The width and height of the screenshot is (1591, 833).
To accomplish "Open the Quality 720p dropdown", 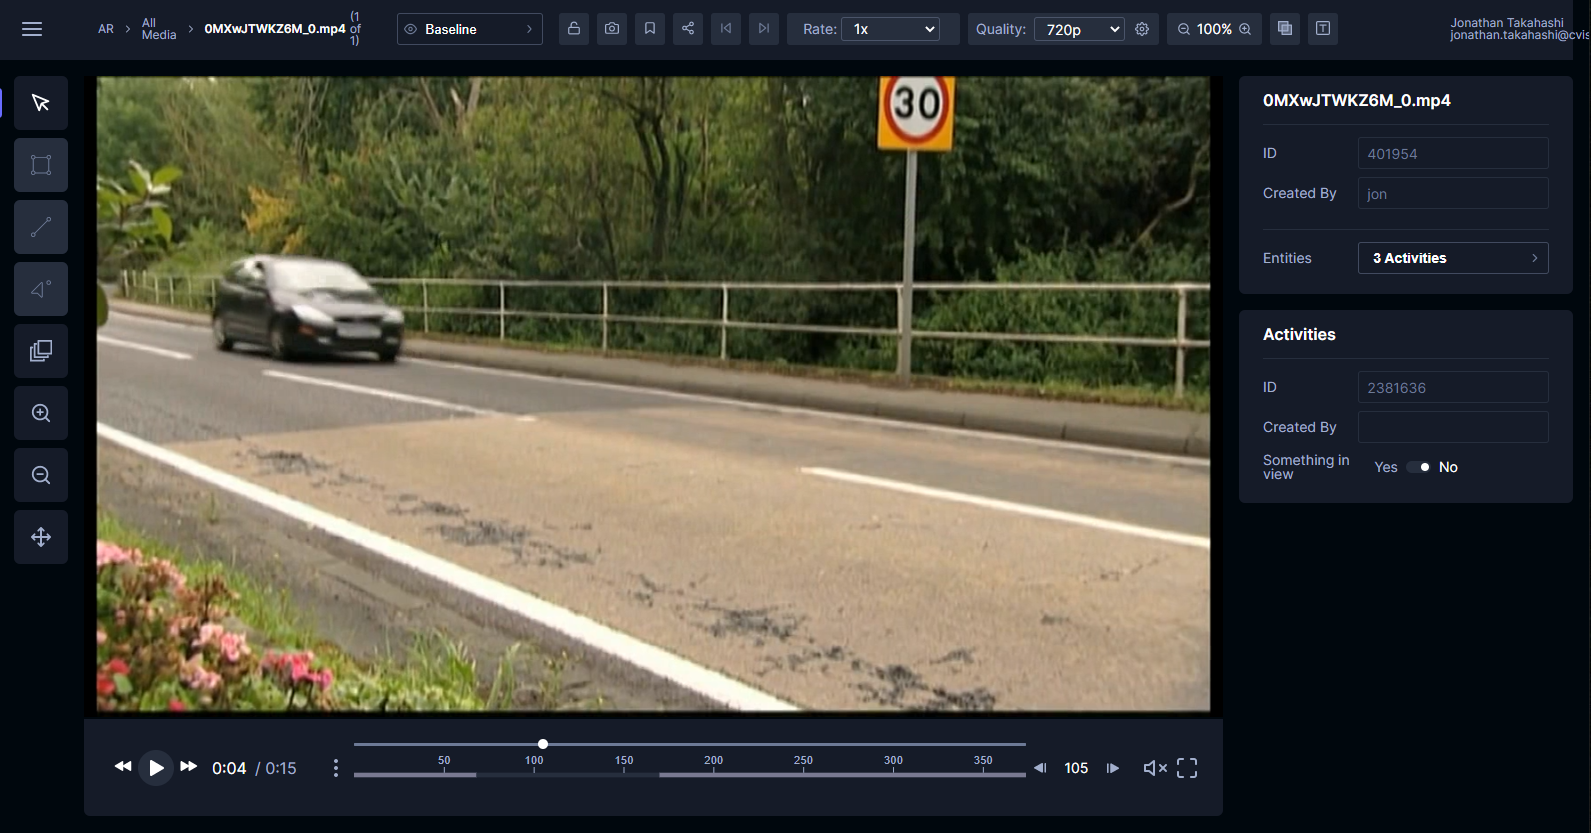I will coord(1079,29).
